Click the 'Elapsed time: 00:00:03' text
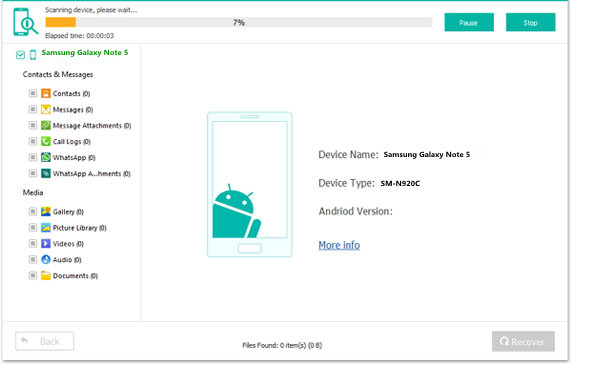The image size is (600, 365). tap(80, 36)
